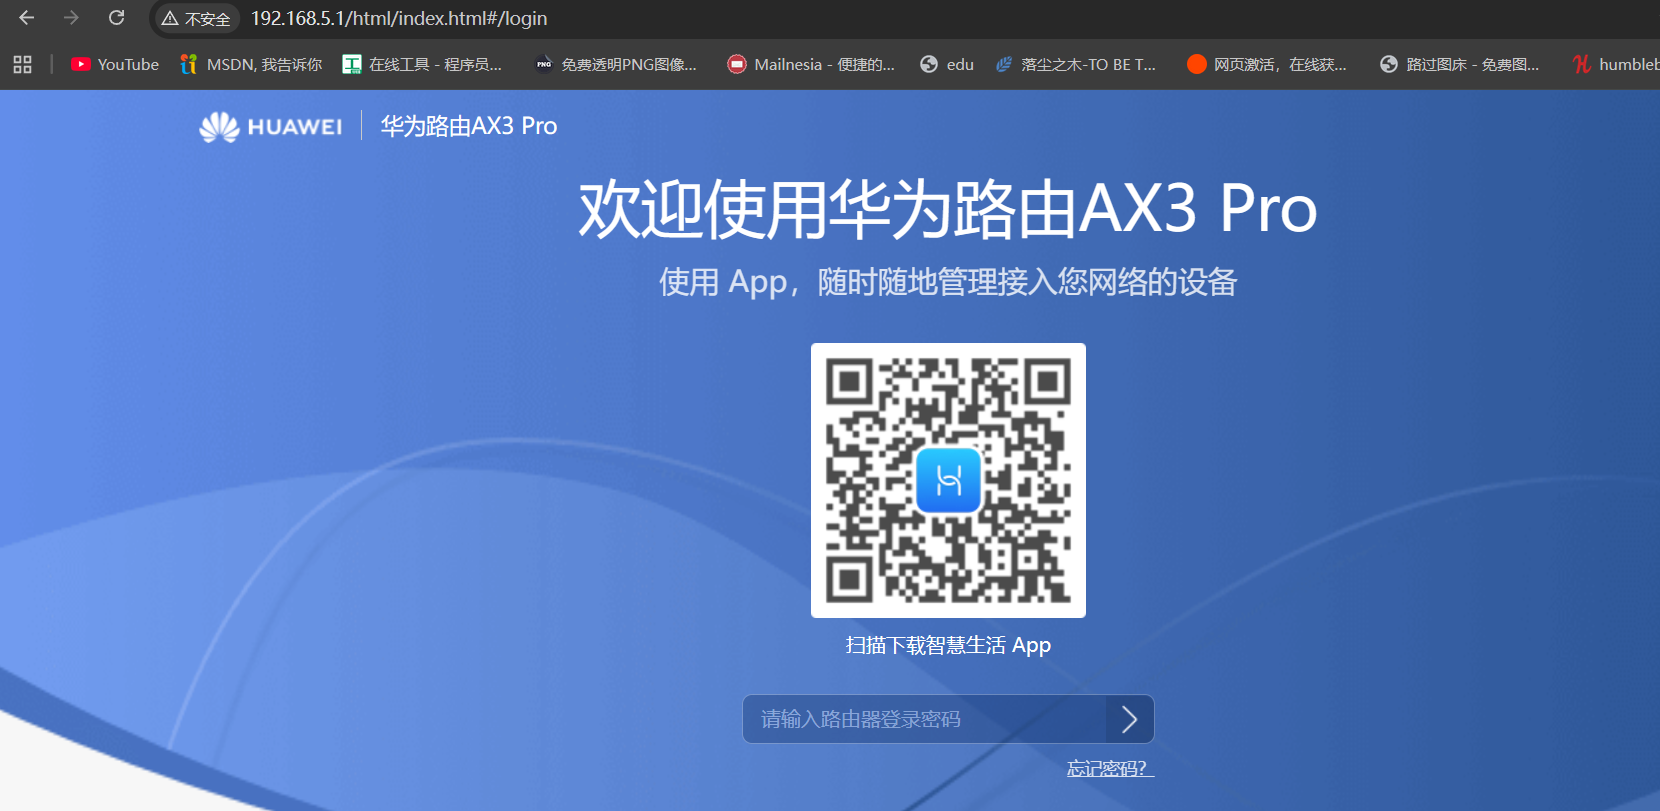
Task: Click the Huawei logo in page header
Action: 270,126
